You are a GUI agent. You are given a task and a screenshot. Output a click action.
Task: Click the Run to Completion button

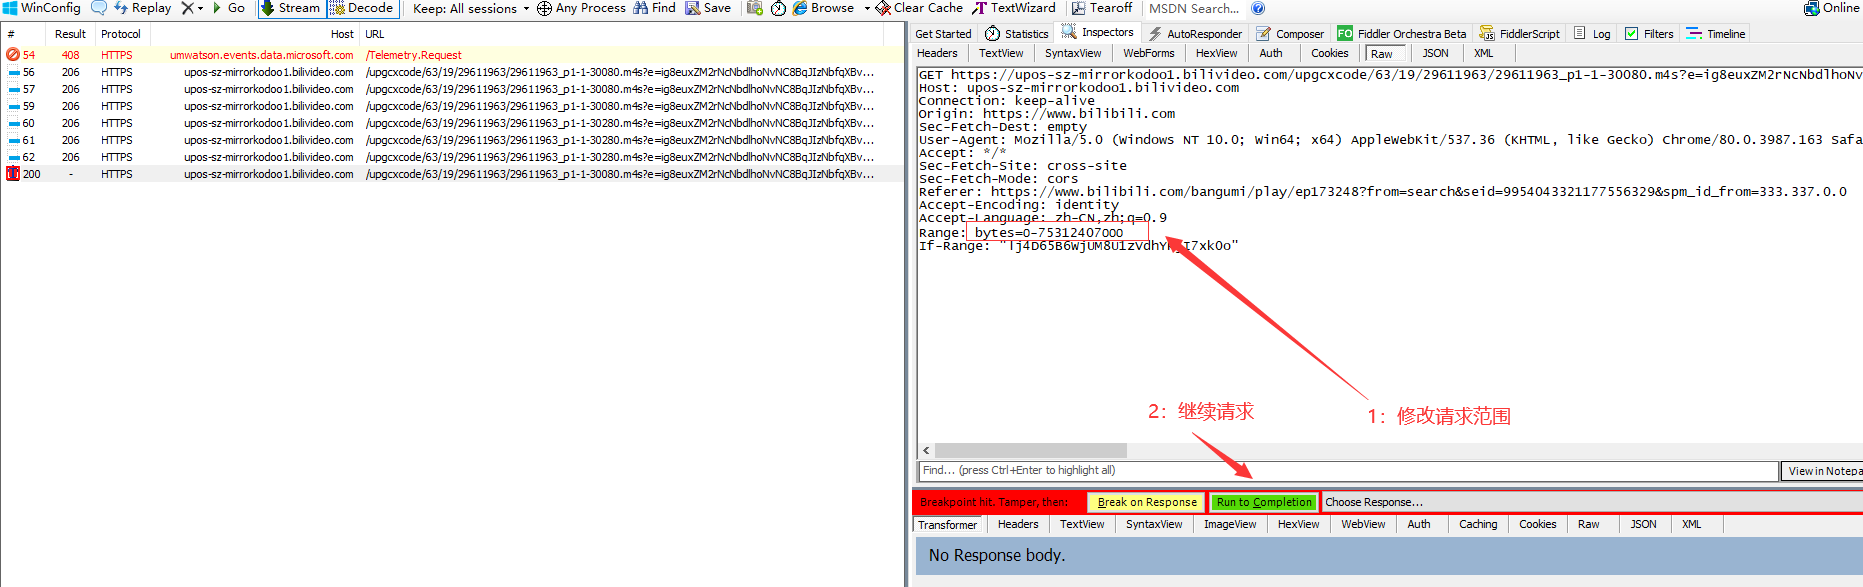(x=1264, y=502)
